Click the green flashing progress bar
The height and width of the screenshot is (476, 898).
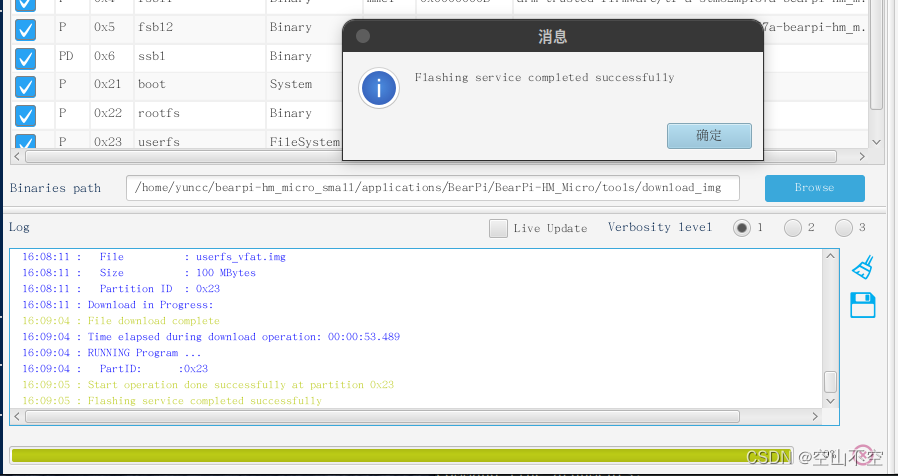coord(401,456)
